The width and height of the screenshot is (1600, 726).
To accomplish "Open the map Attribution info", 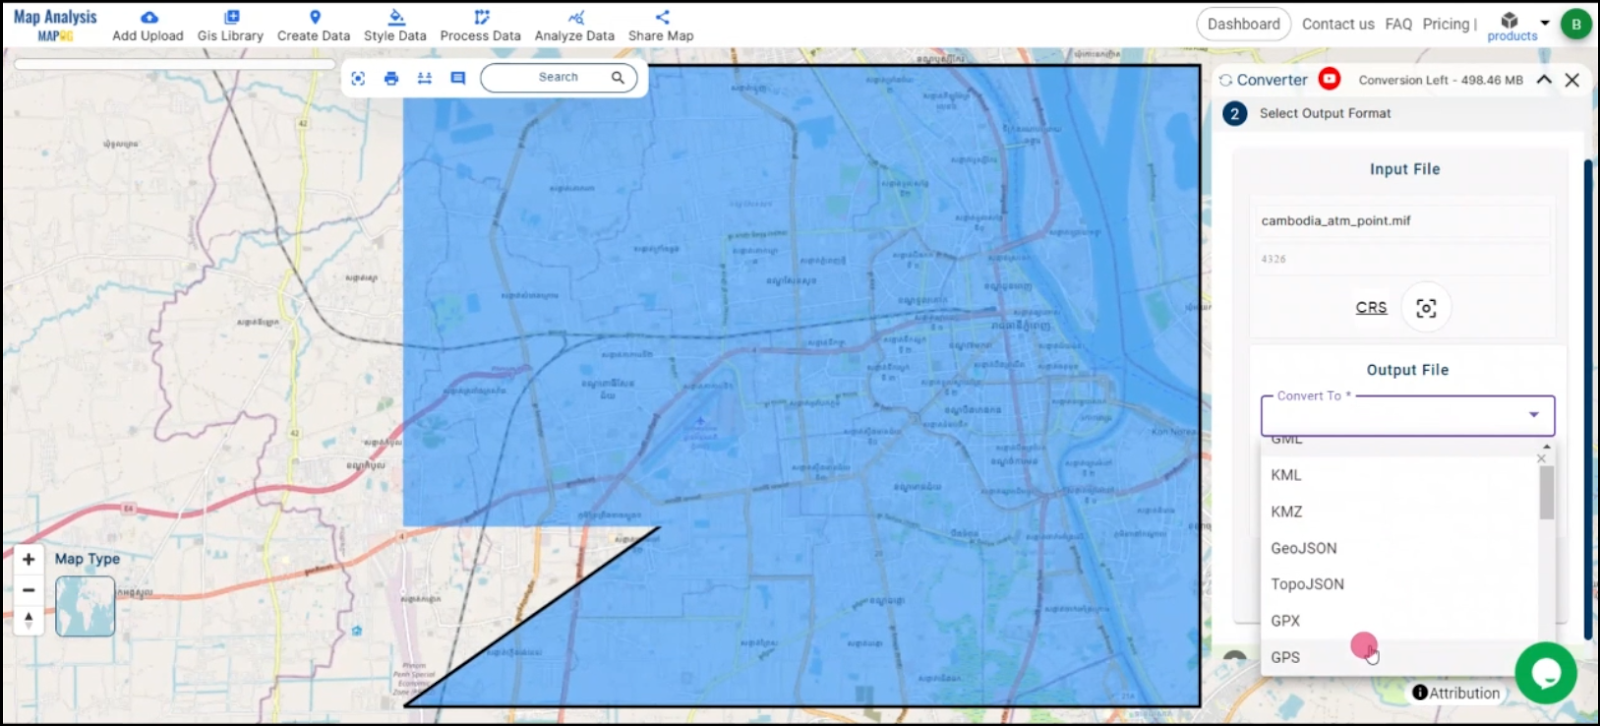I will (1456, 693).
